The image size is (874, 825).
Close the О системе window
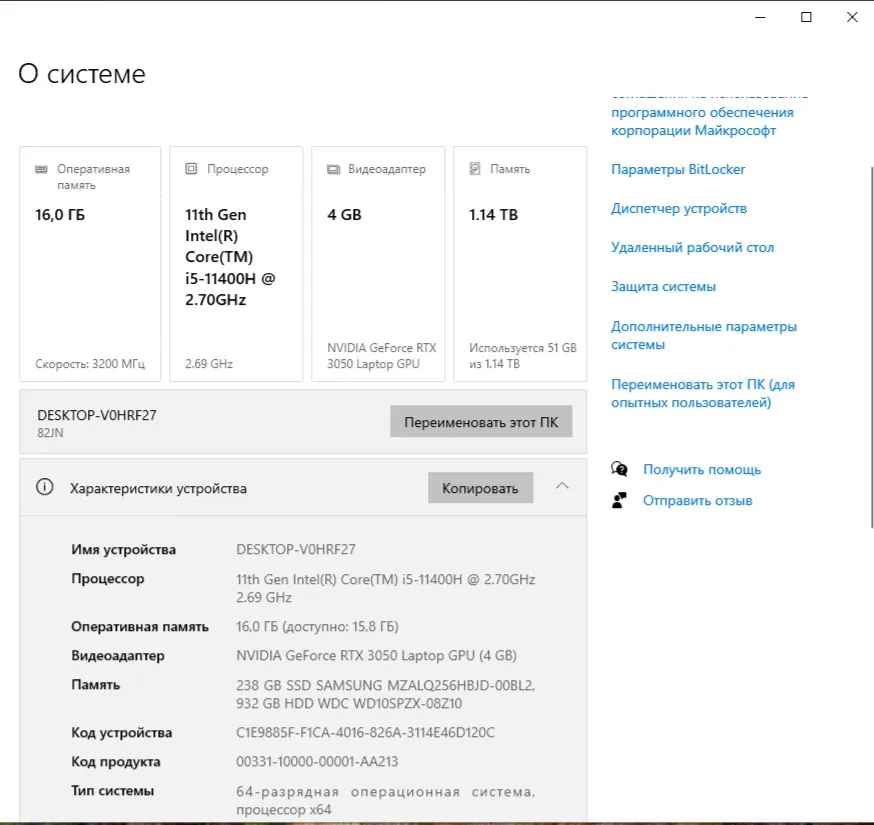[852, 17]
